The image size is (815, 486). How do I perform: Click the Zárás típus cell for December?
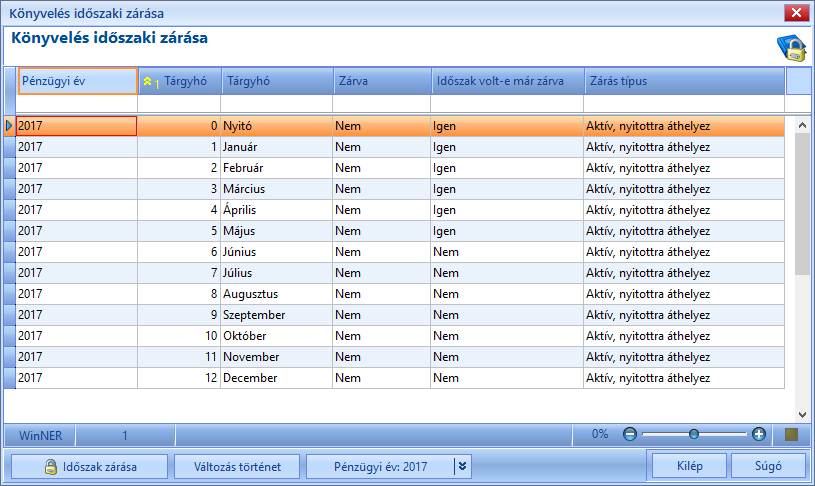click(684, 378)
